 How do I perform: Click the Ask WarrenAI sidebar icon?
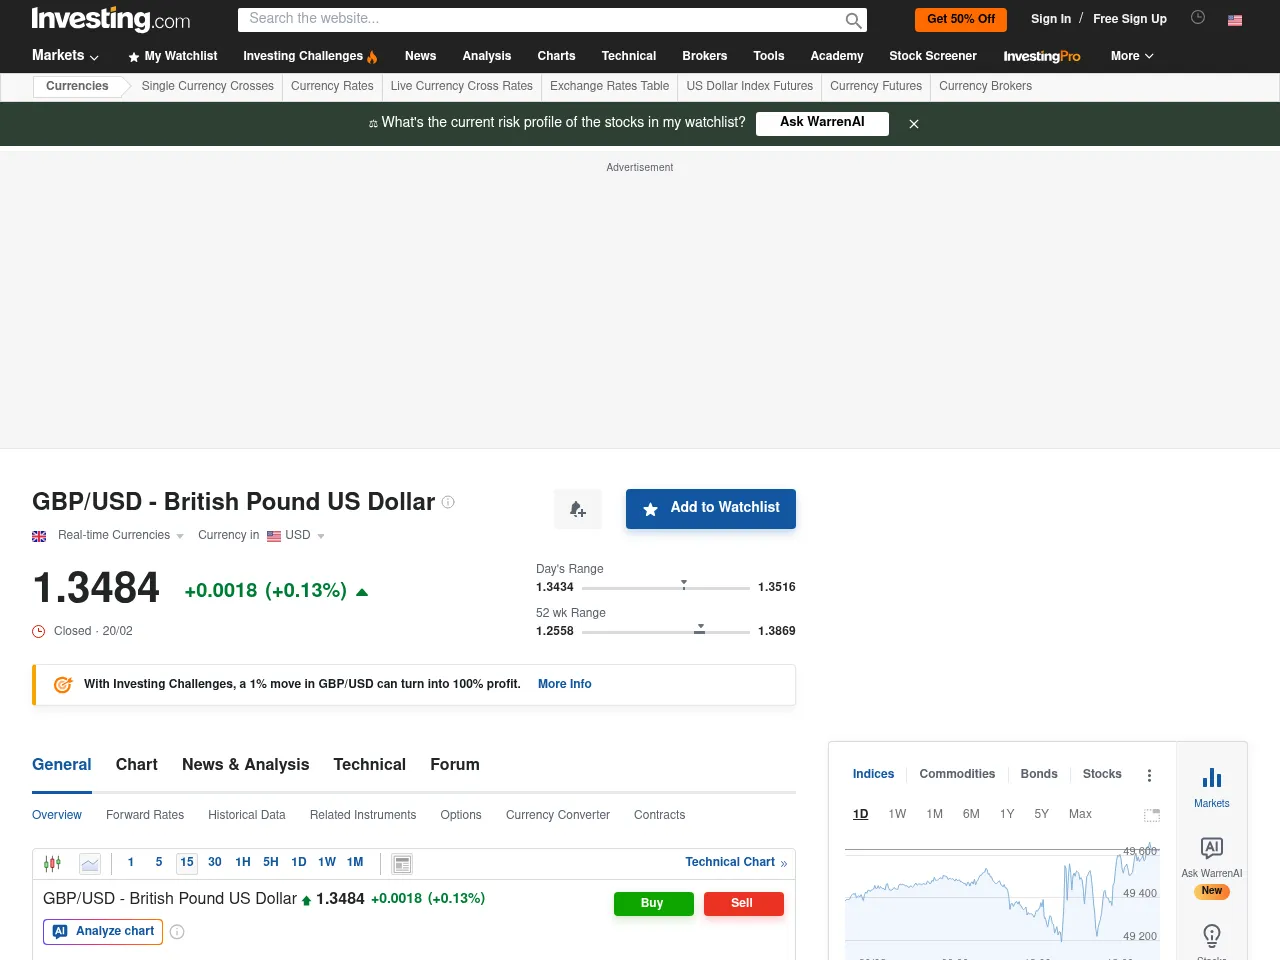tap(1211, 847)
